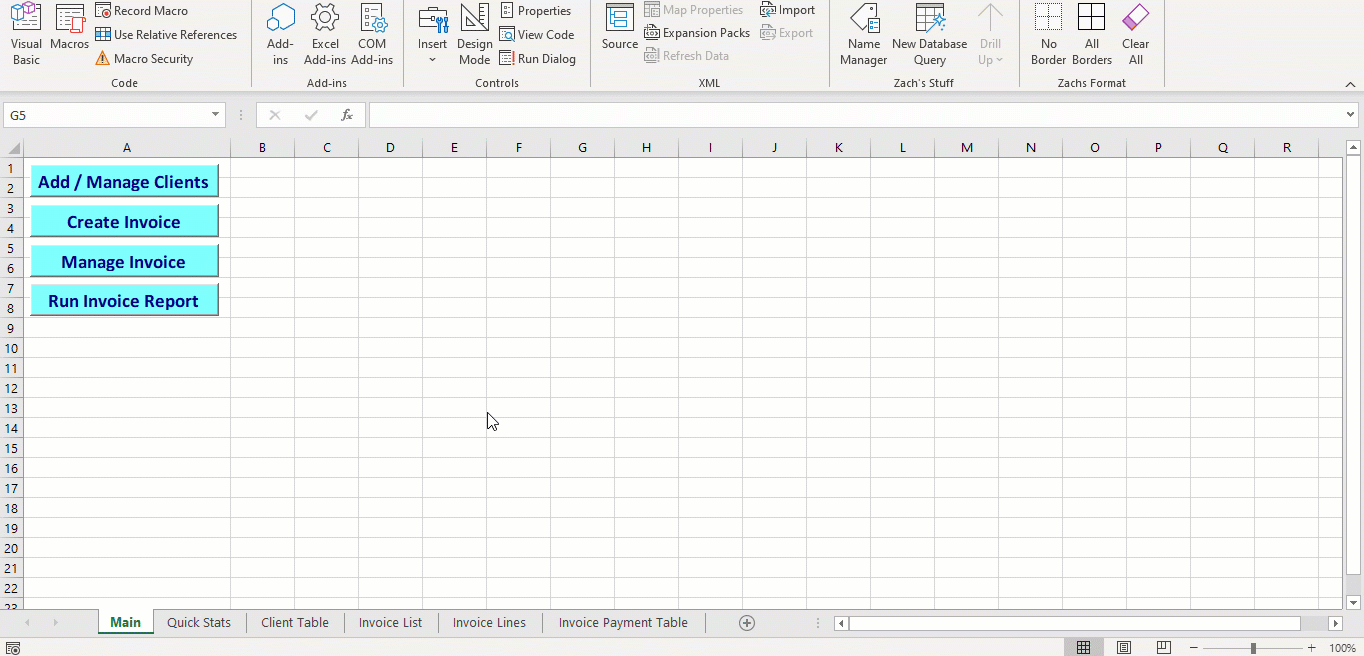Click View Code

(x=537, y=34)
